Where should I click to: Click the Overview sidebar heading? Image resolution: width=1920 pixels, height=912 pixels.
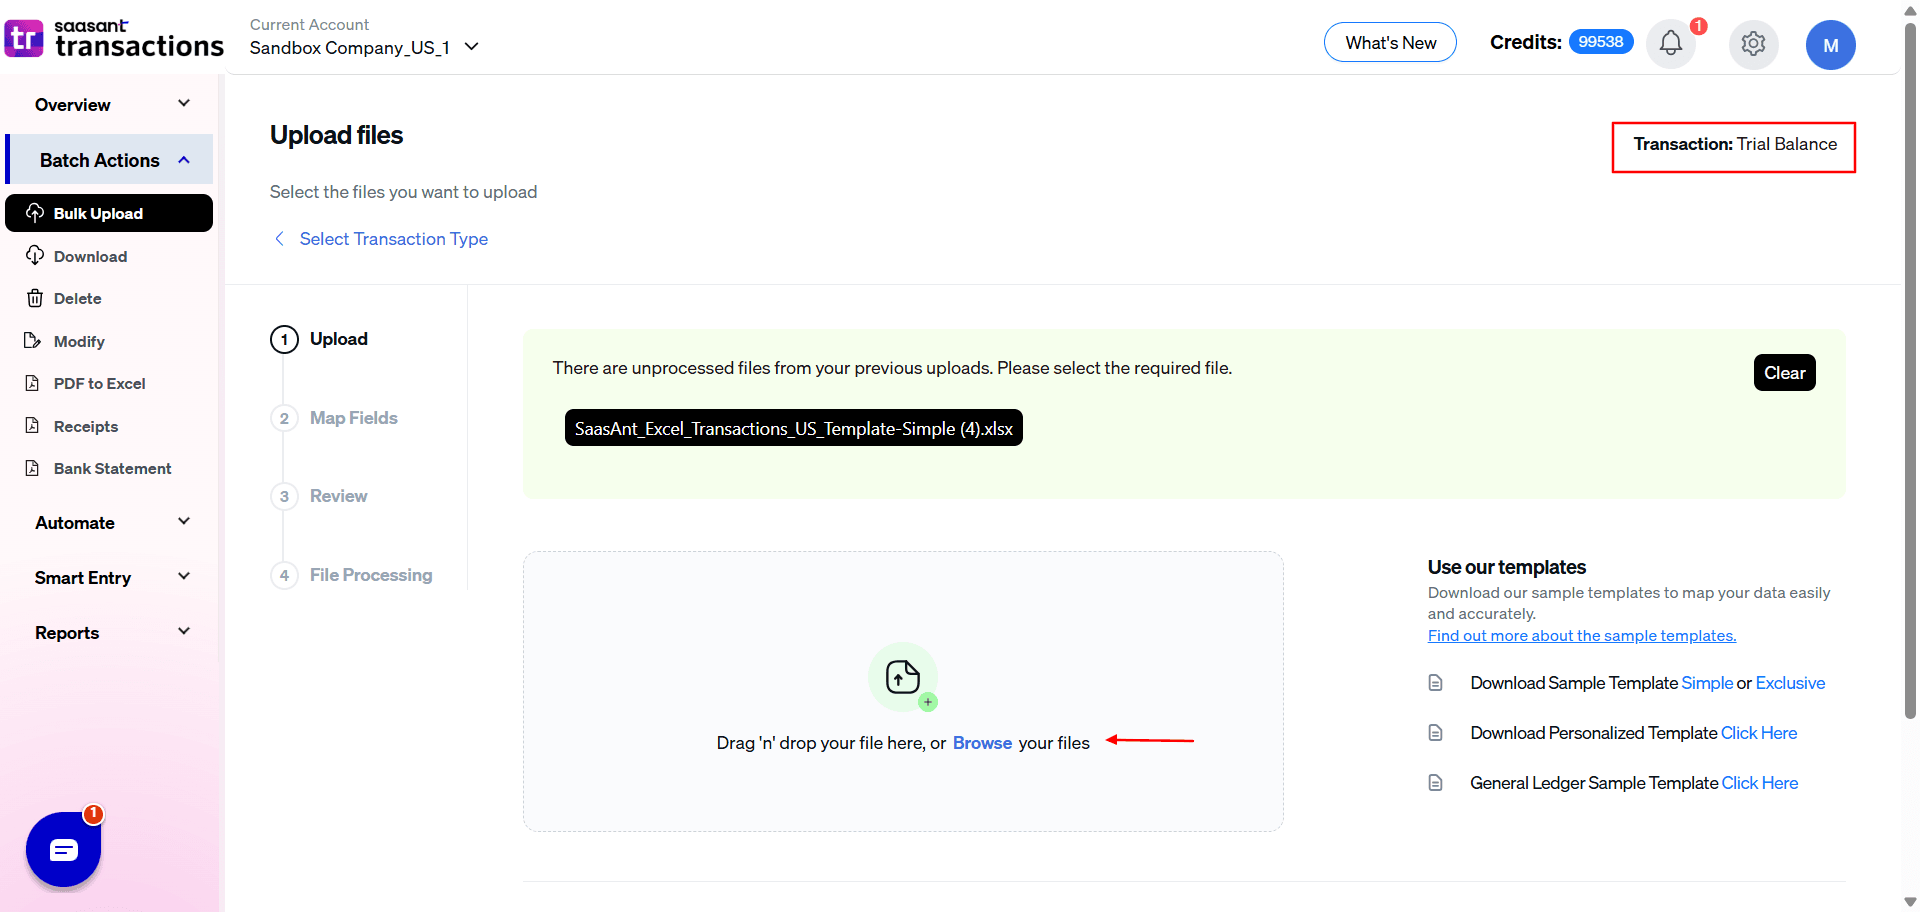(73, 105)
